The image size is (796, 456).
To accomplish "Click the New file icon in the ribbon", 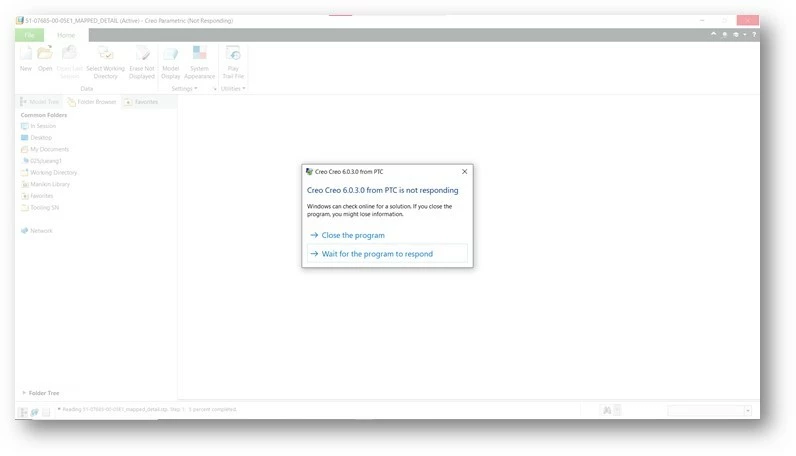I will click(x=25, y=53).
